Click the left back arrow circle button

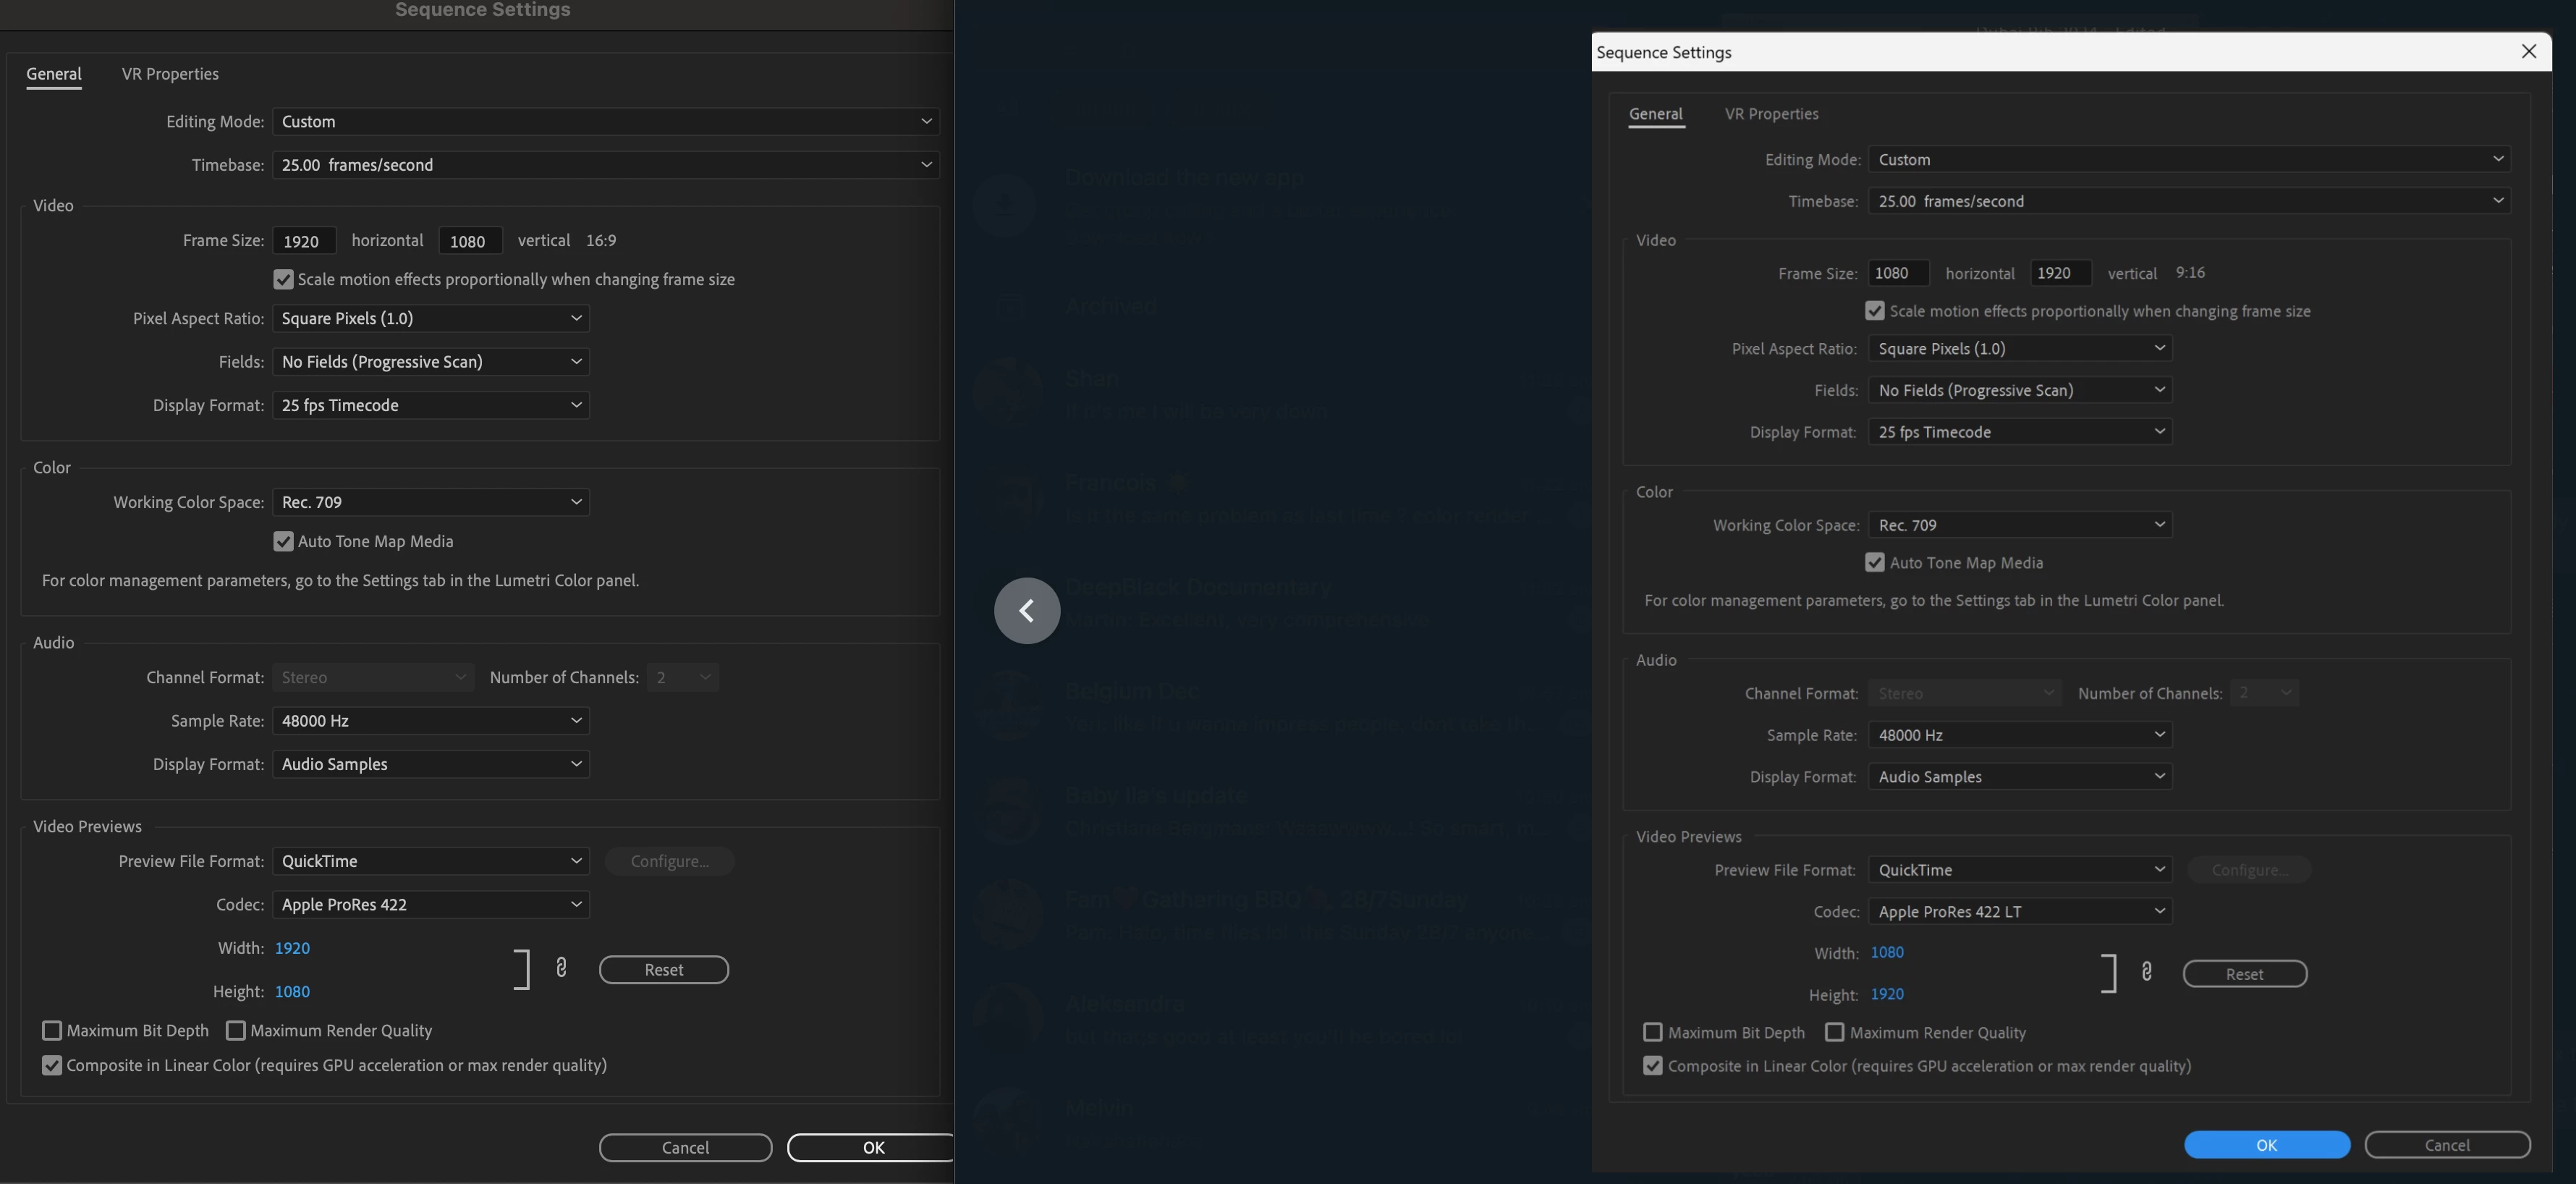[1027, 611]
